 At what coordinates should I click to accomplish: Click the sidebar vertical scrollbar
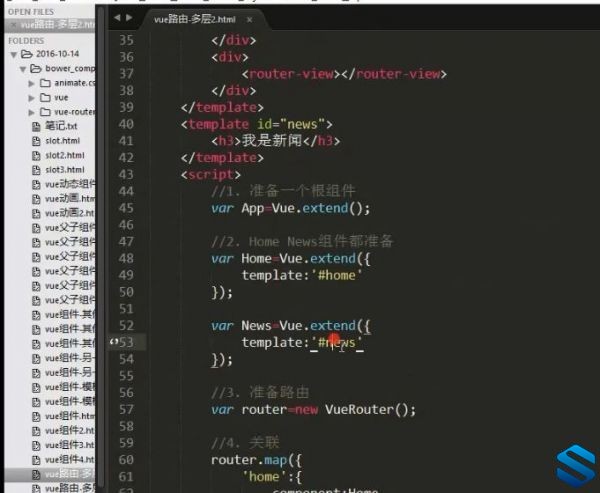101,245
